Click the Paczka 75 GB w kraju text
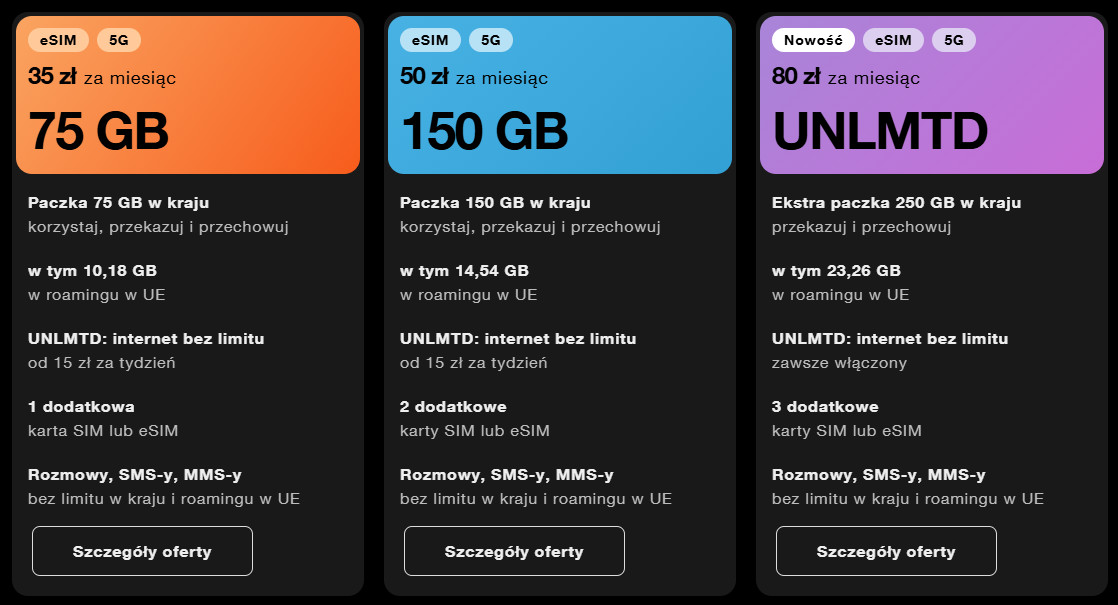The height and width of the screenshot is (605, 1118). pos(118,203)
